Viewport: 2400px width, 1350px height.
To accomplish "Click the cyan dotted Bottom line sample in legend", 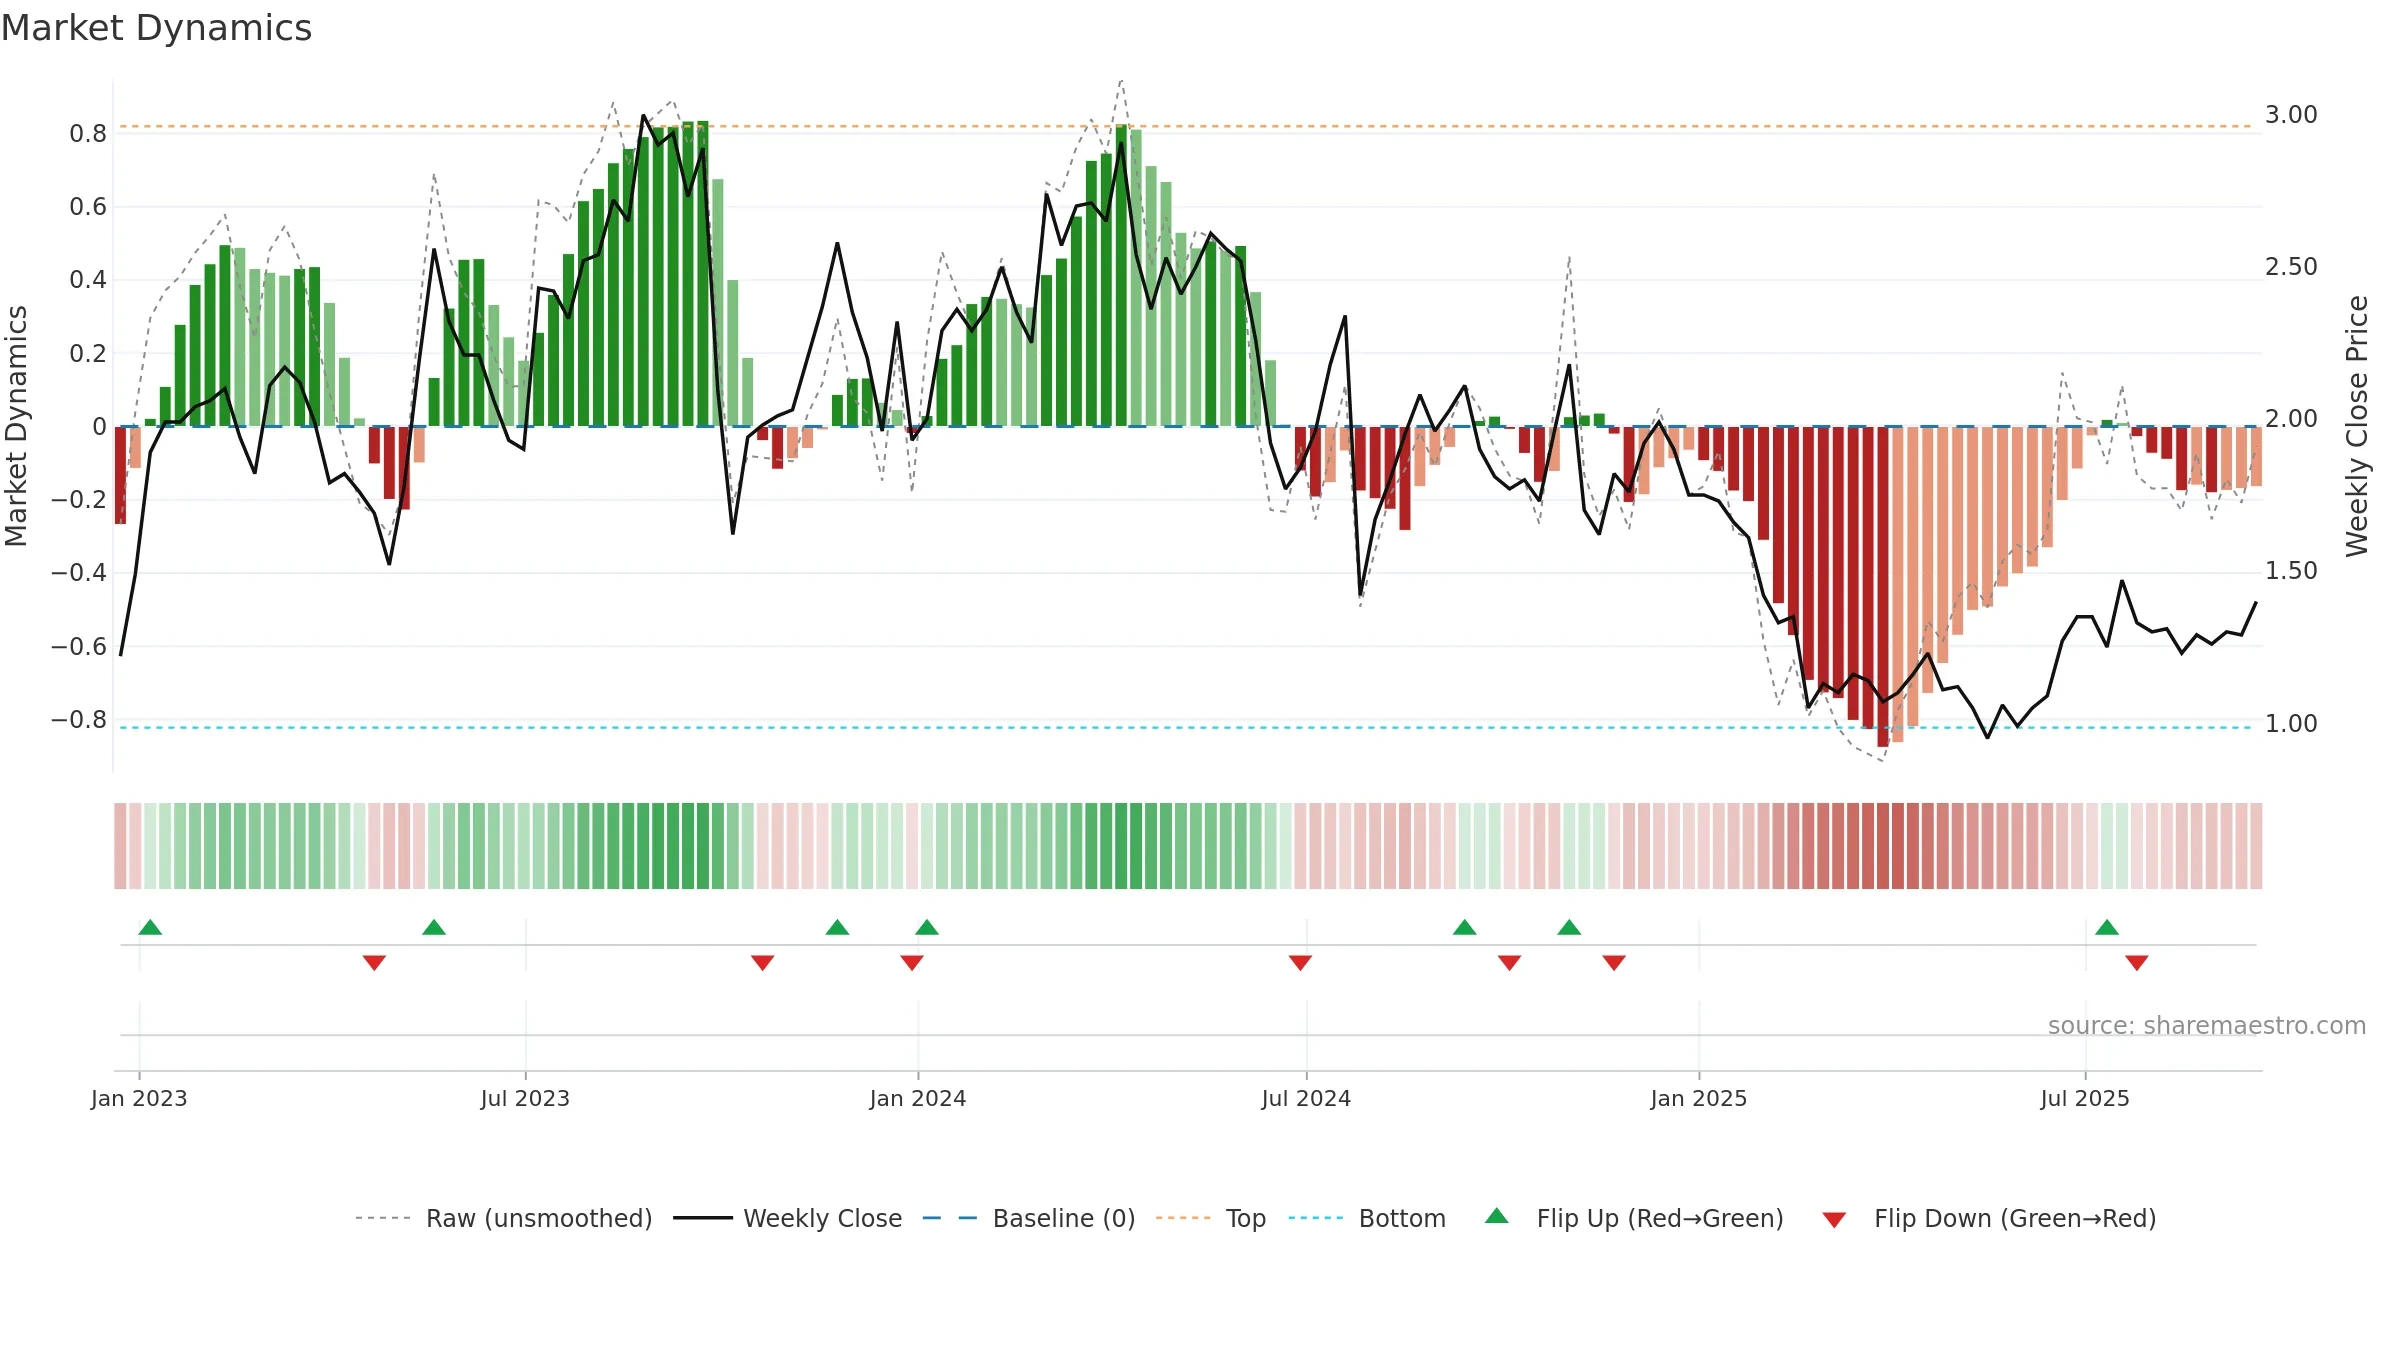I will click(1316, 1218).
